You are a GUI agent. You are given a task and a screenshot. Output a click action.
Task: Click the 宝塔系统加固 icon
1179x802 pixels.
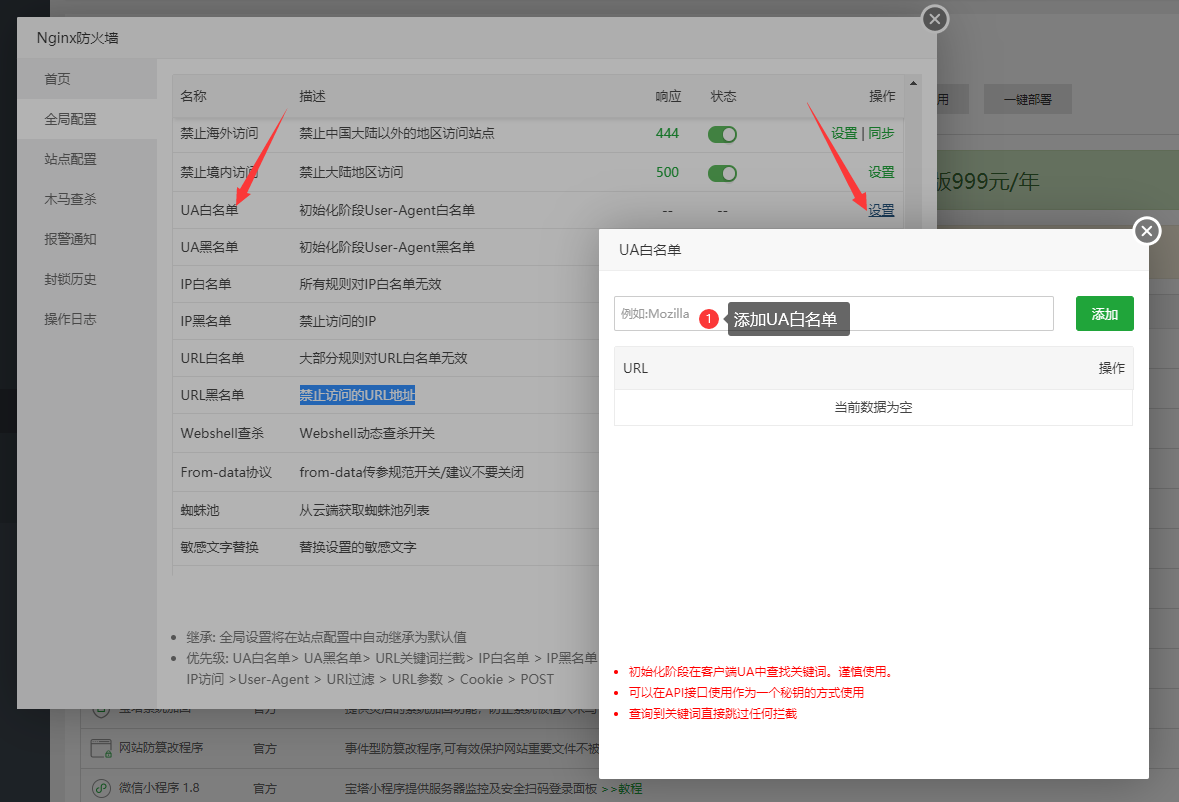[102, 711]
